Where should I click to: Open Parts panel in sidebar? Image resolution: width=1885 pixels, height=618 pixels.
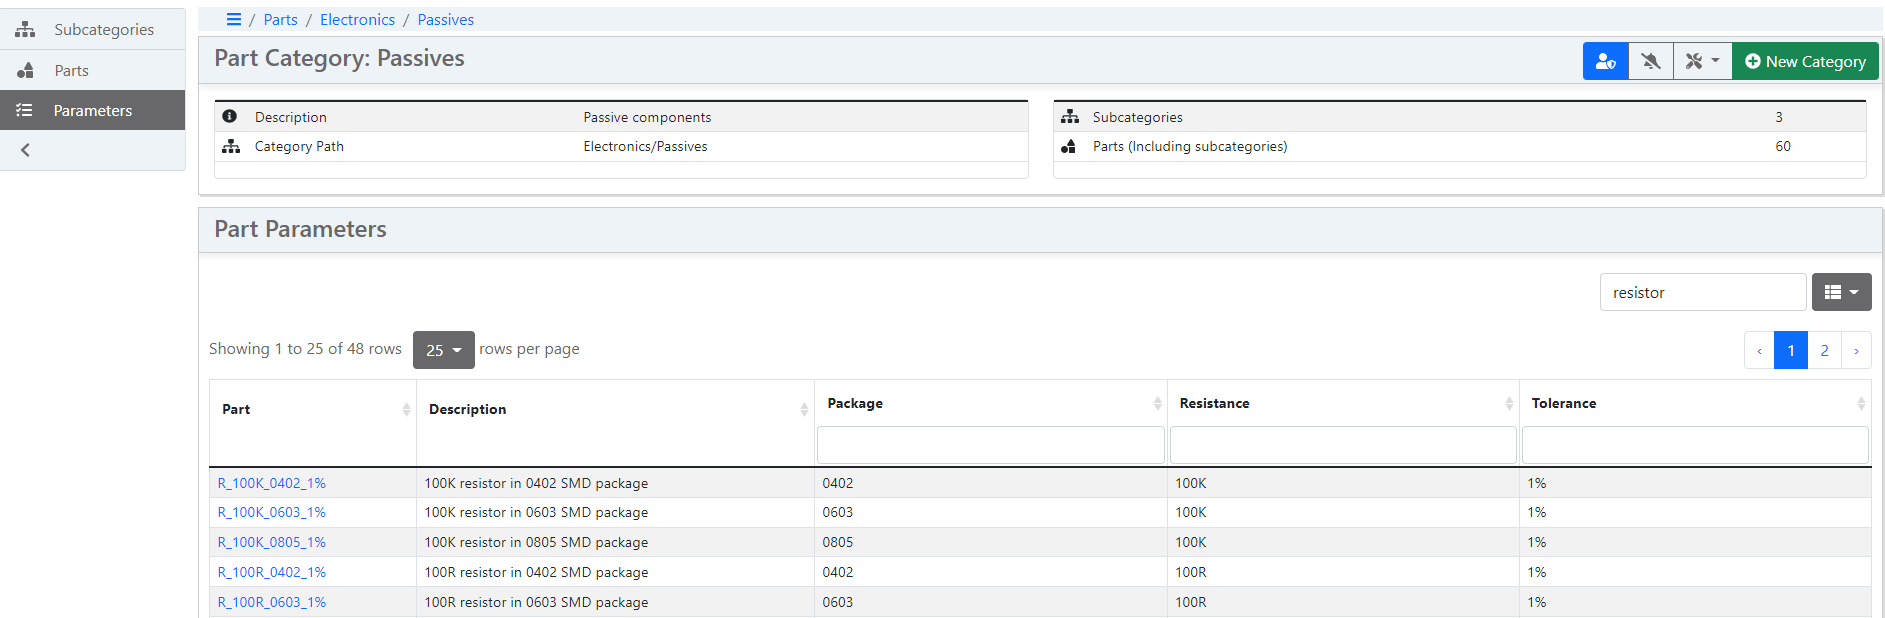[x=71, y=71]
